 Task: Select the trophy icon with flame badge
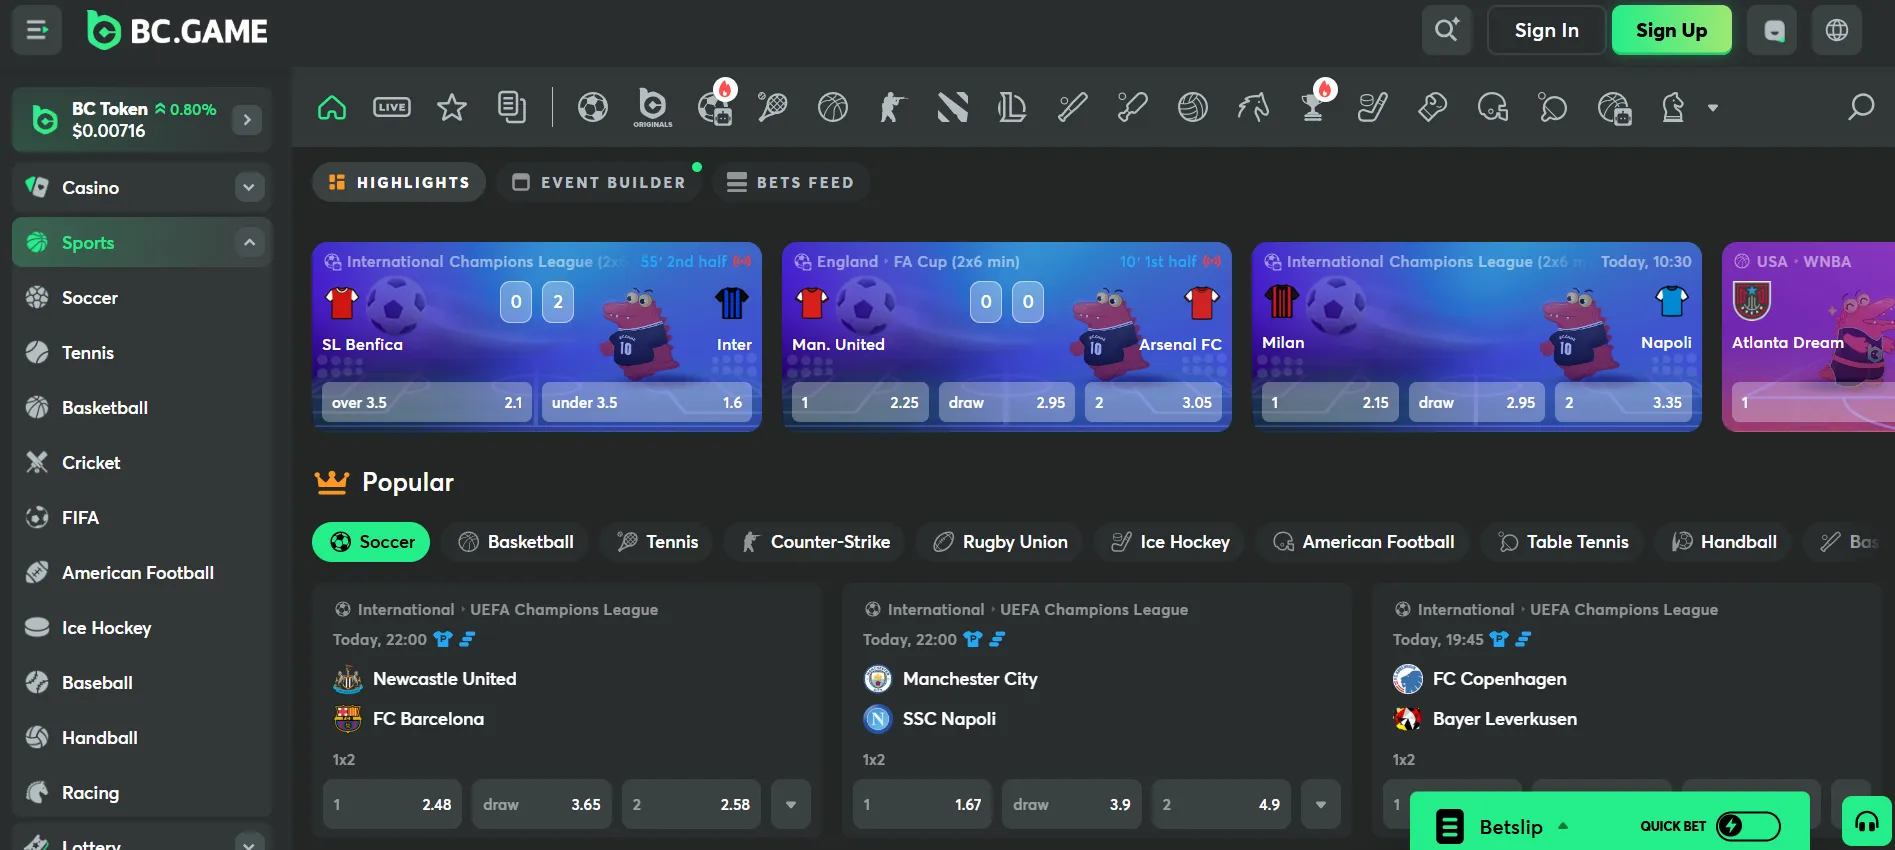pyautogui.click(x=1313, y=105)
